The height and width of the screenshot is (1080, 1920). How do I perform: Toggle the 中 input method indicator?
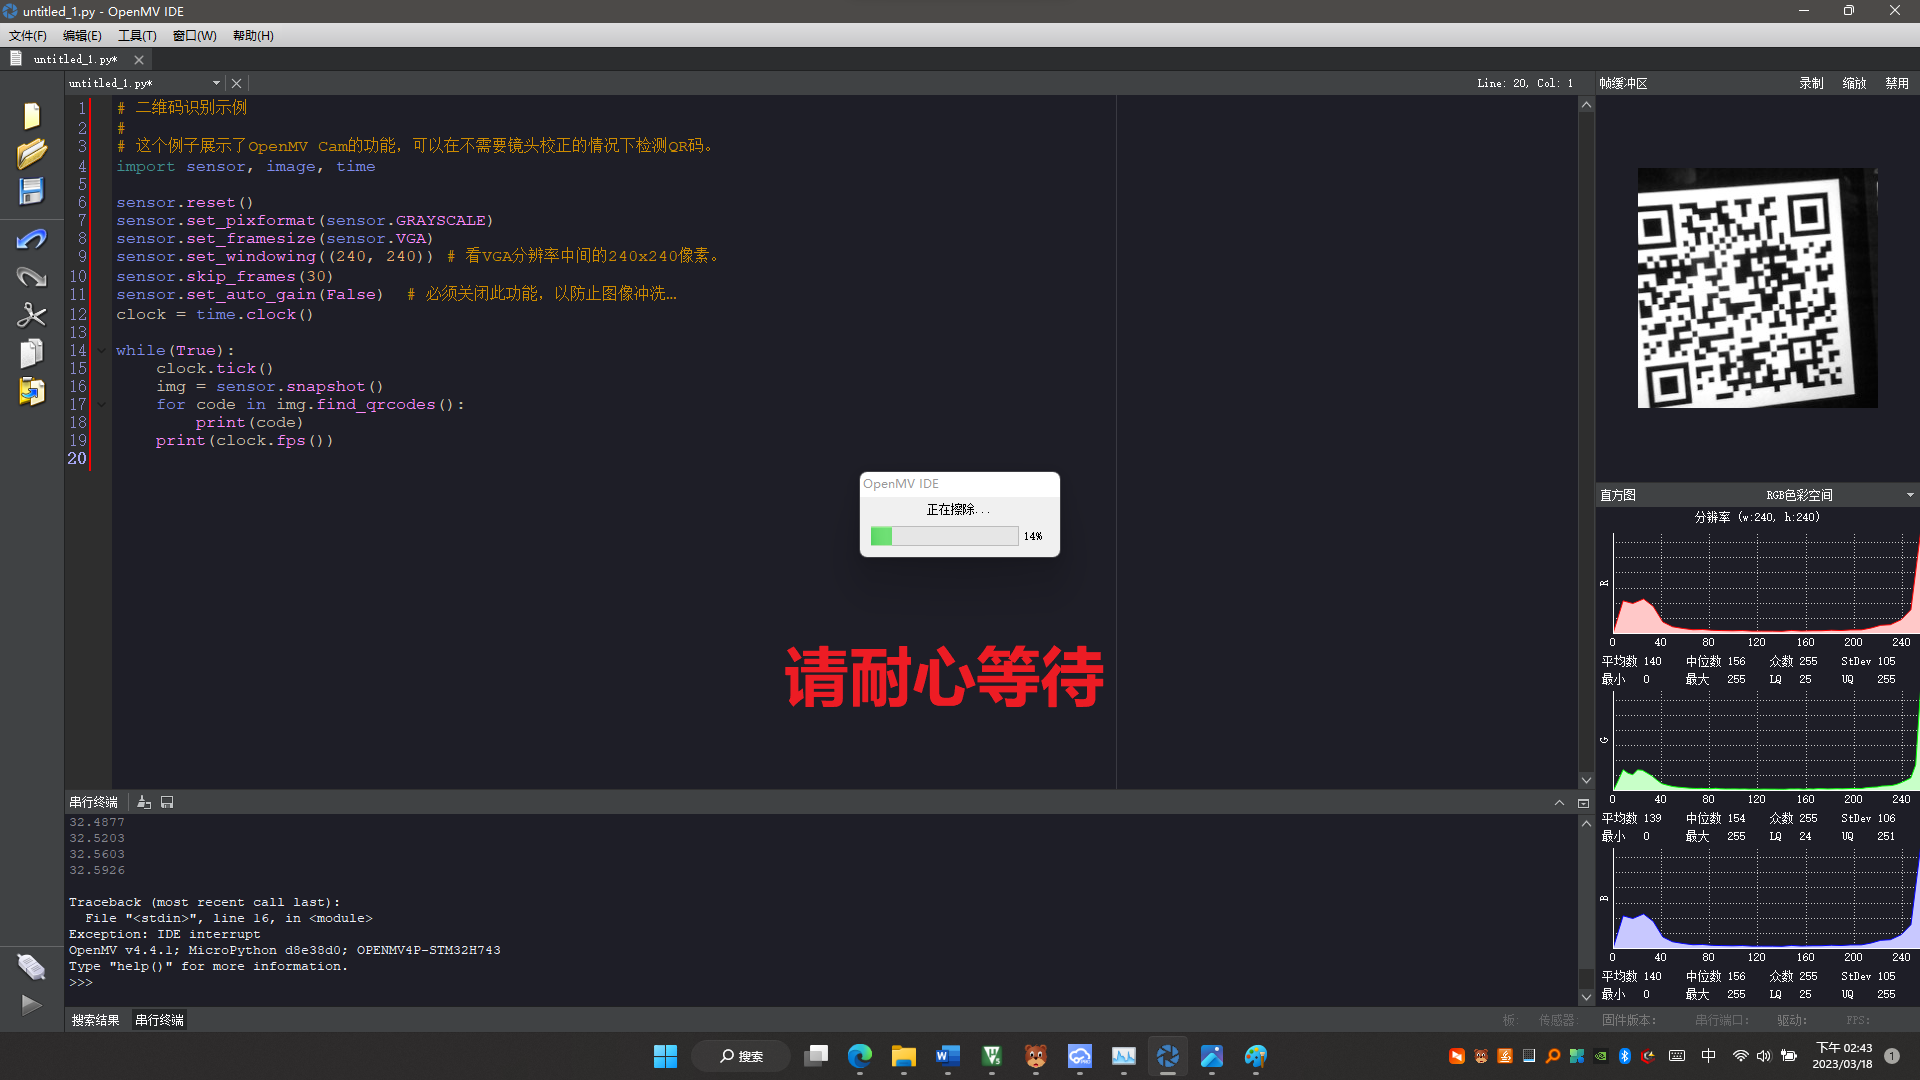click(1709, 1056)
